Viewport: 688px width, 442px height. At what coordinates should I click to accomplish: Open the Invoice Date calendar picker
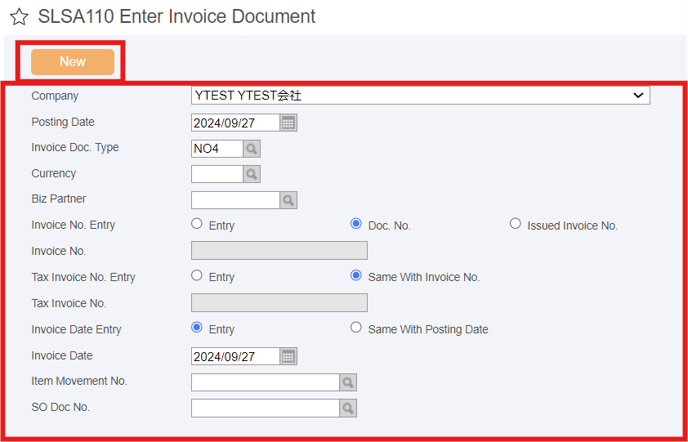[x=288, y=356]
